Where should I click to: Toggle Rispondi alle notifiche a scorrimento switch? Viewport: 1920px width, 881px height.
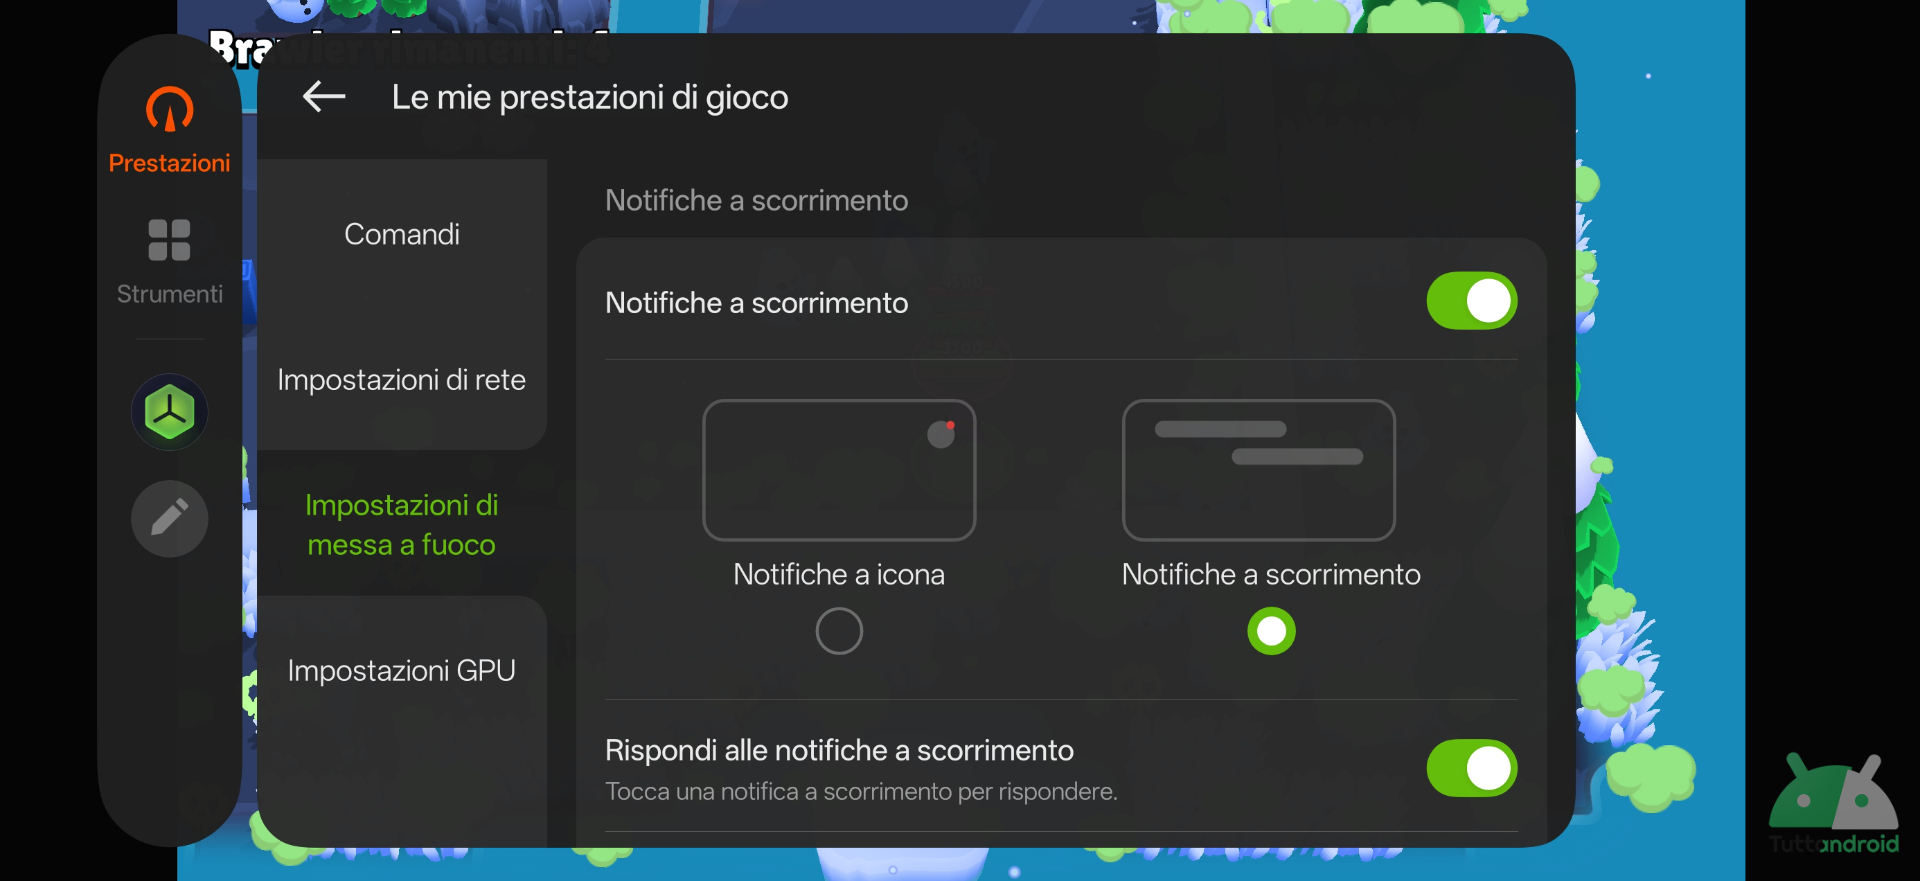pos(1471,768)
